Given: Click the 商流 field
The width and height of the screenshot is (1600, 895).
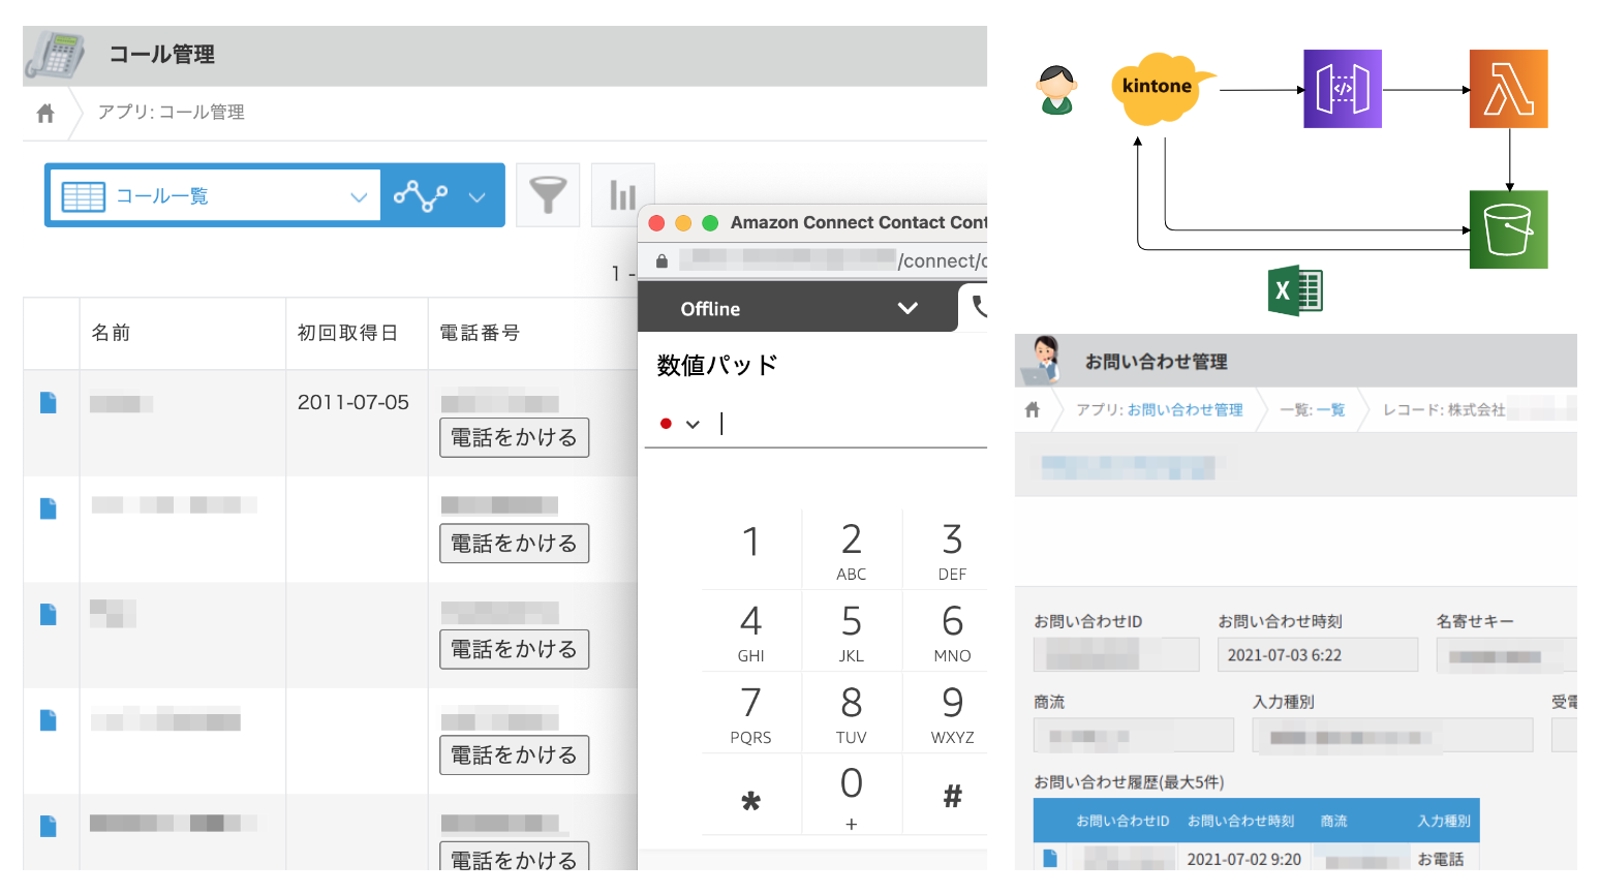Looking at the screenshot, I should click(1133, 736).
